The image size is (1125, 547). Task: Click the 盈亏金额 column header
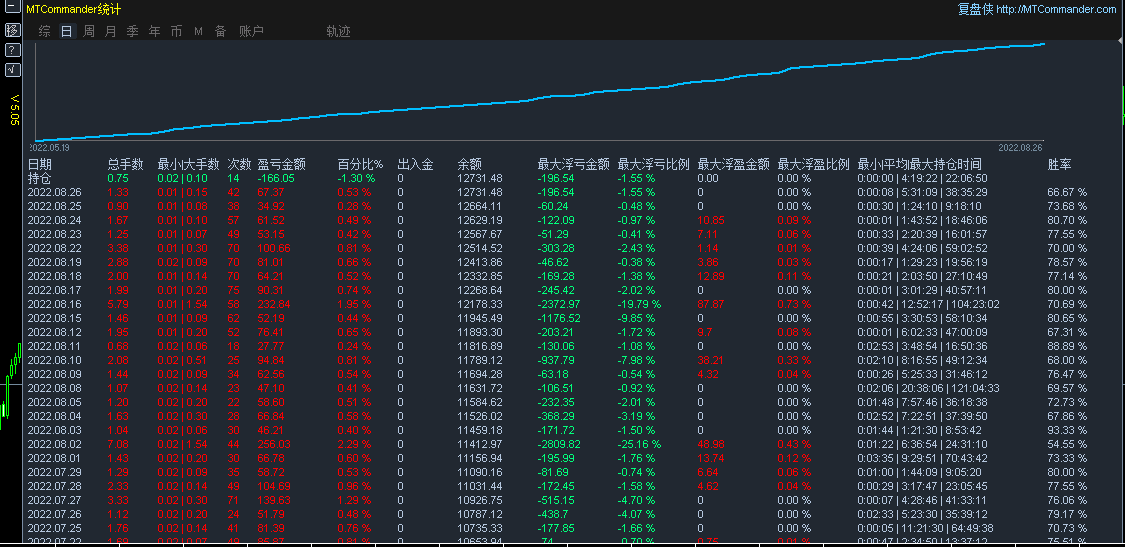[282, 164]
